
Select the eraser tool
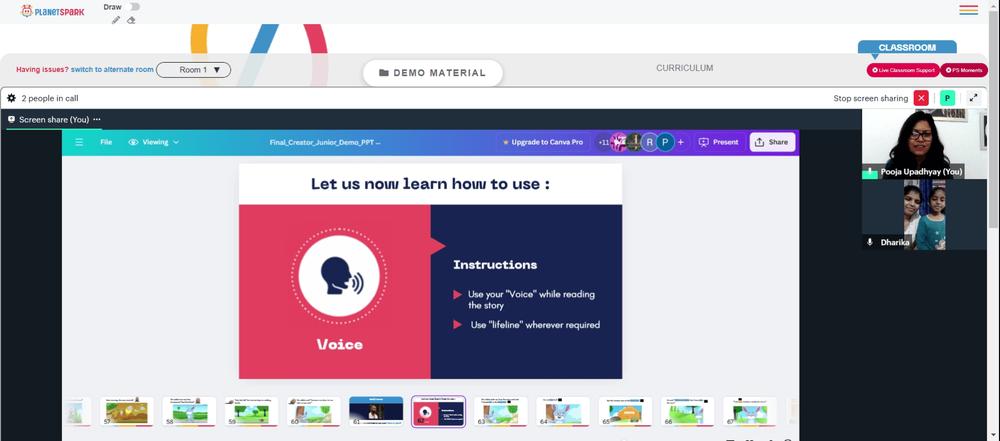click(131, 20)
